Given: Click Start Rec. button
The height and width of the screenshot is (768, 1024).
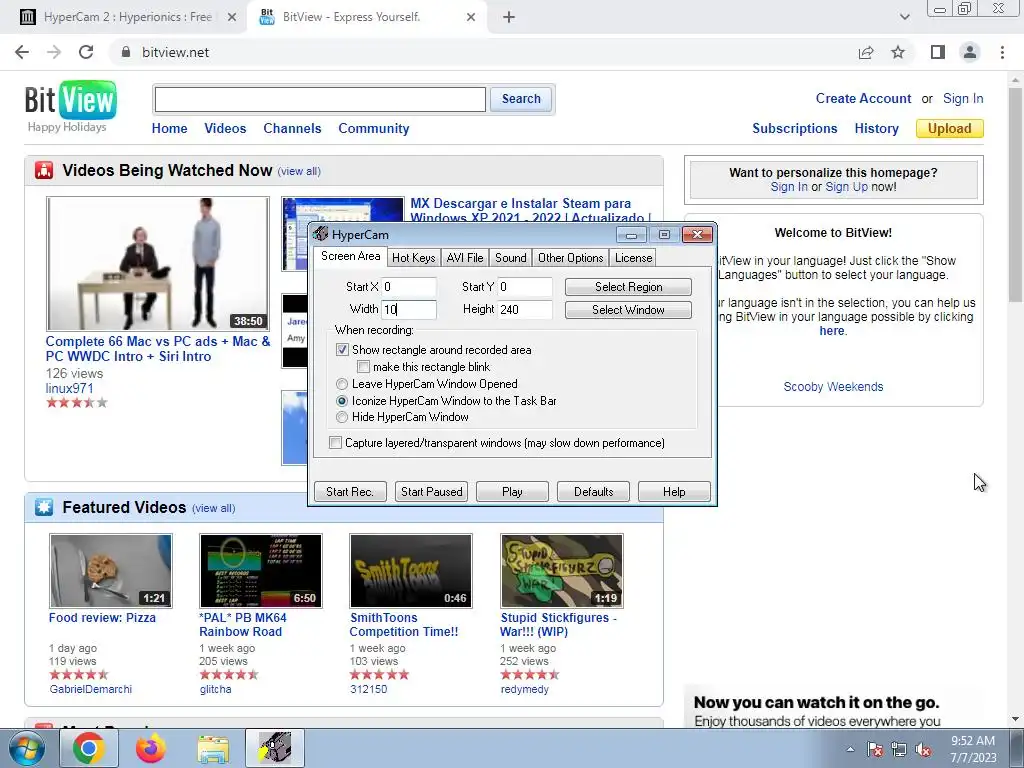Looking at the screenshot, I should coord(350,492).
